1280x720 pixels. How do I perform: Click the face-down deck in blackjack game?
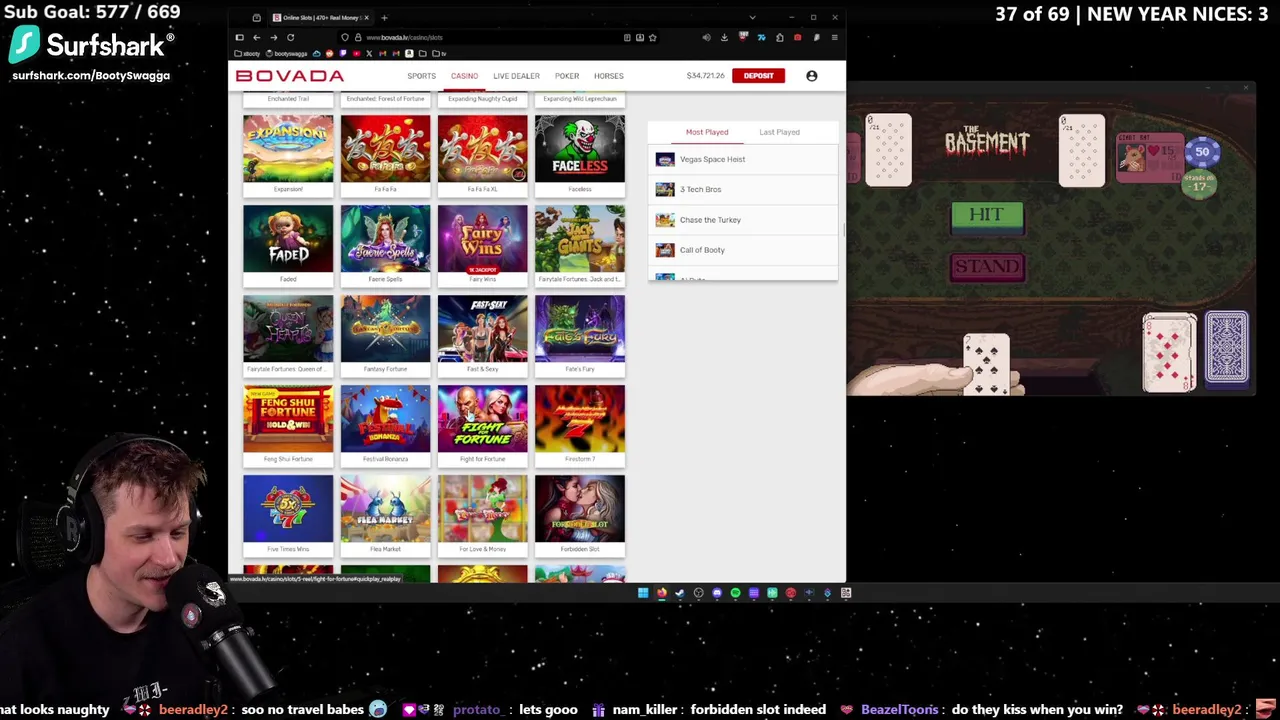tap(1227, 348)
